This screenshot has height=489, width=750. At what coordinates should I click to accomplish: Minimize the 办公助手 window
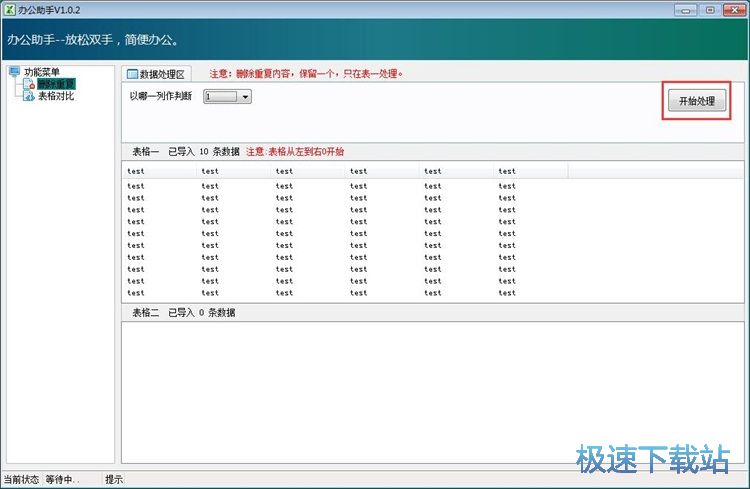pyautogui.click(x=689, y=9)
